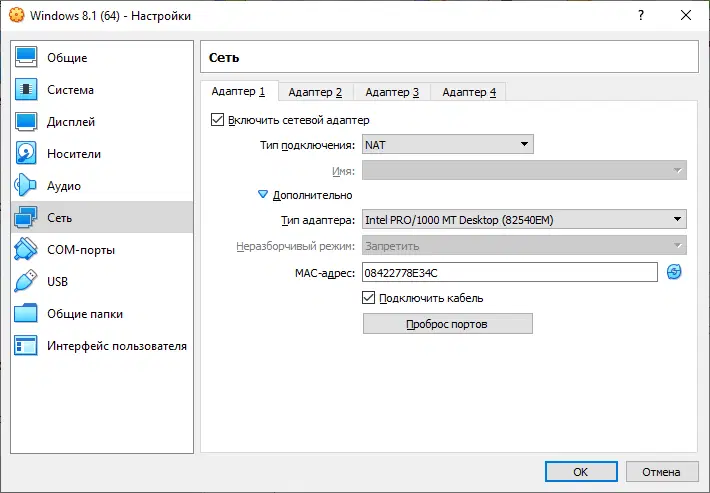
Task: Open the Дисплей screen icon
Action: [x=27, y=122]
